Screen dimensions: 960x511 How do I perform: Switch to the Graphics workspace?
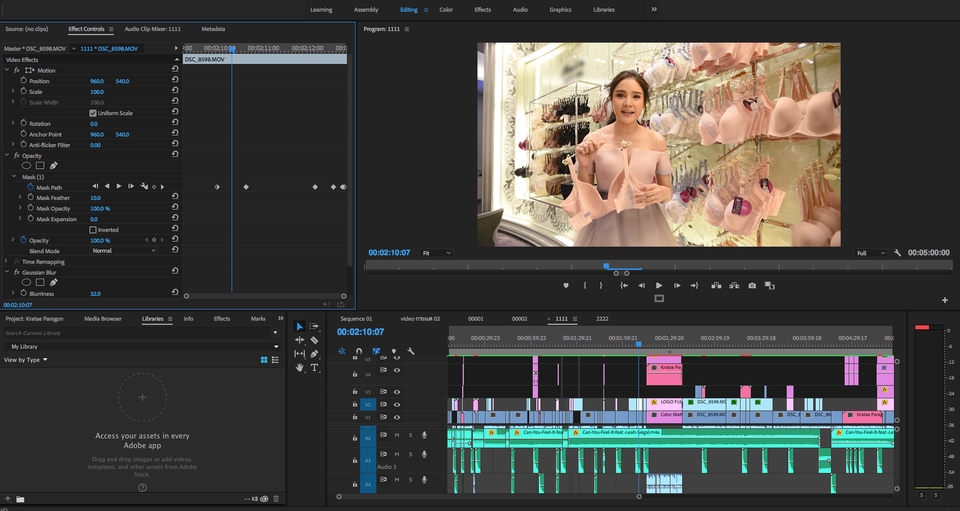point(560,9)
